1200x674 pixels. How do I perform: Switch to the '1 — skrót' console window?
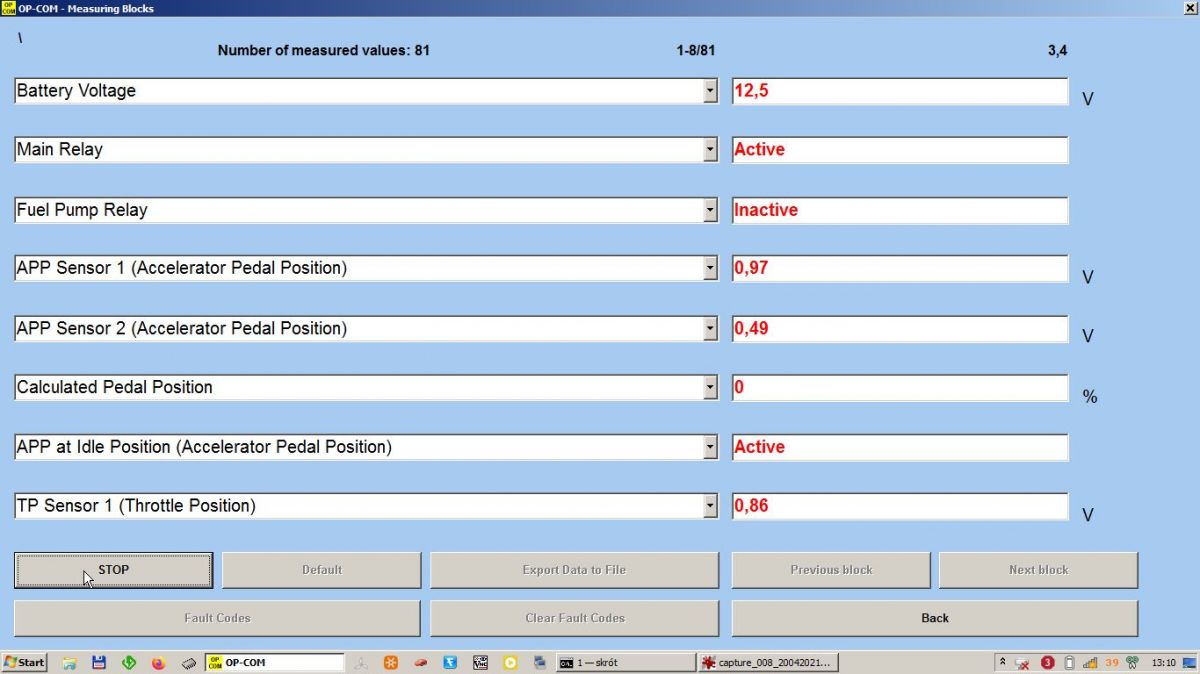point(625,662)
